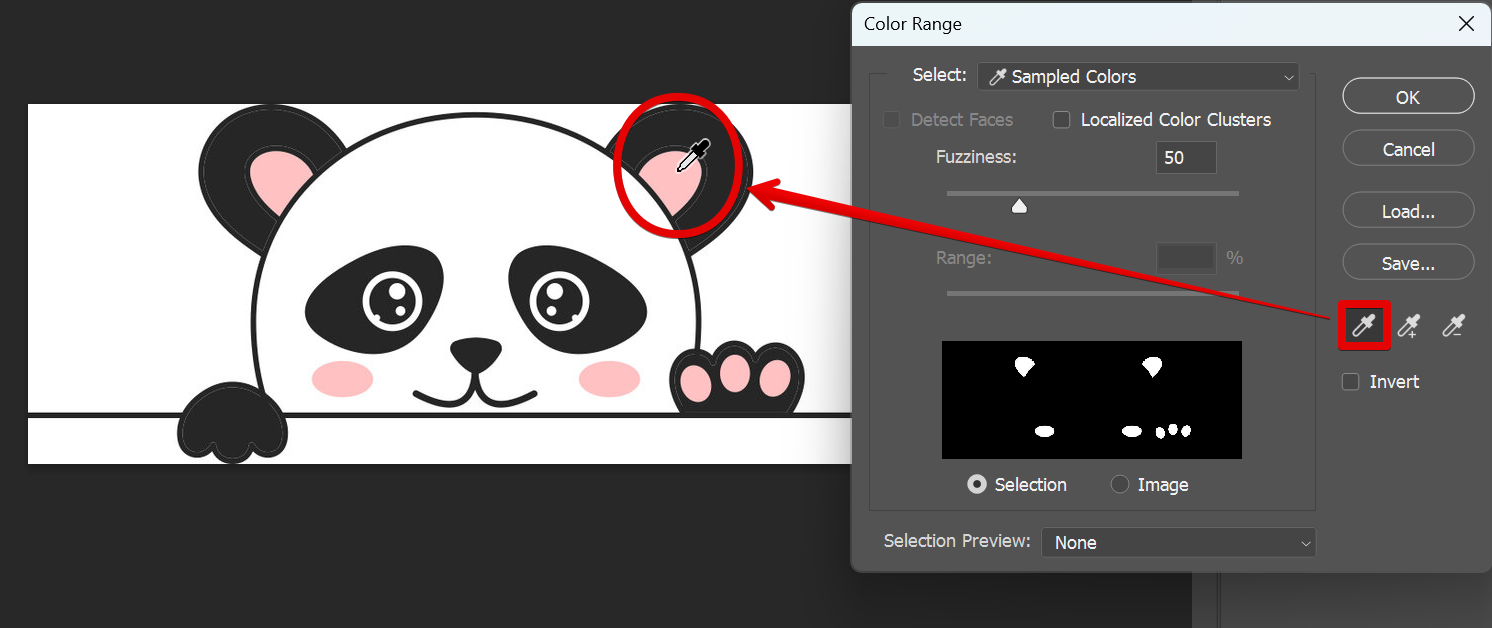Click the Fuzziness slider handle
The width and height of the screenshot is (1492, 628).
click(x=1019, y=206)
